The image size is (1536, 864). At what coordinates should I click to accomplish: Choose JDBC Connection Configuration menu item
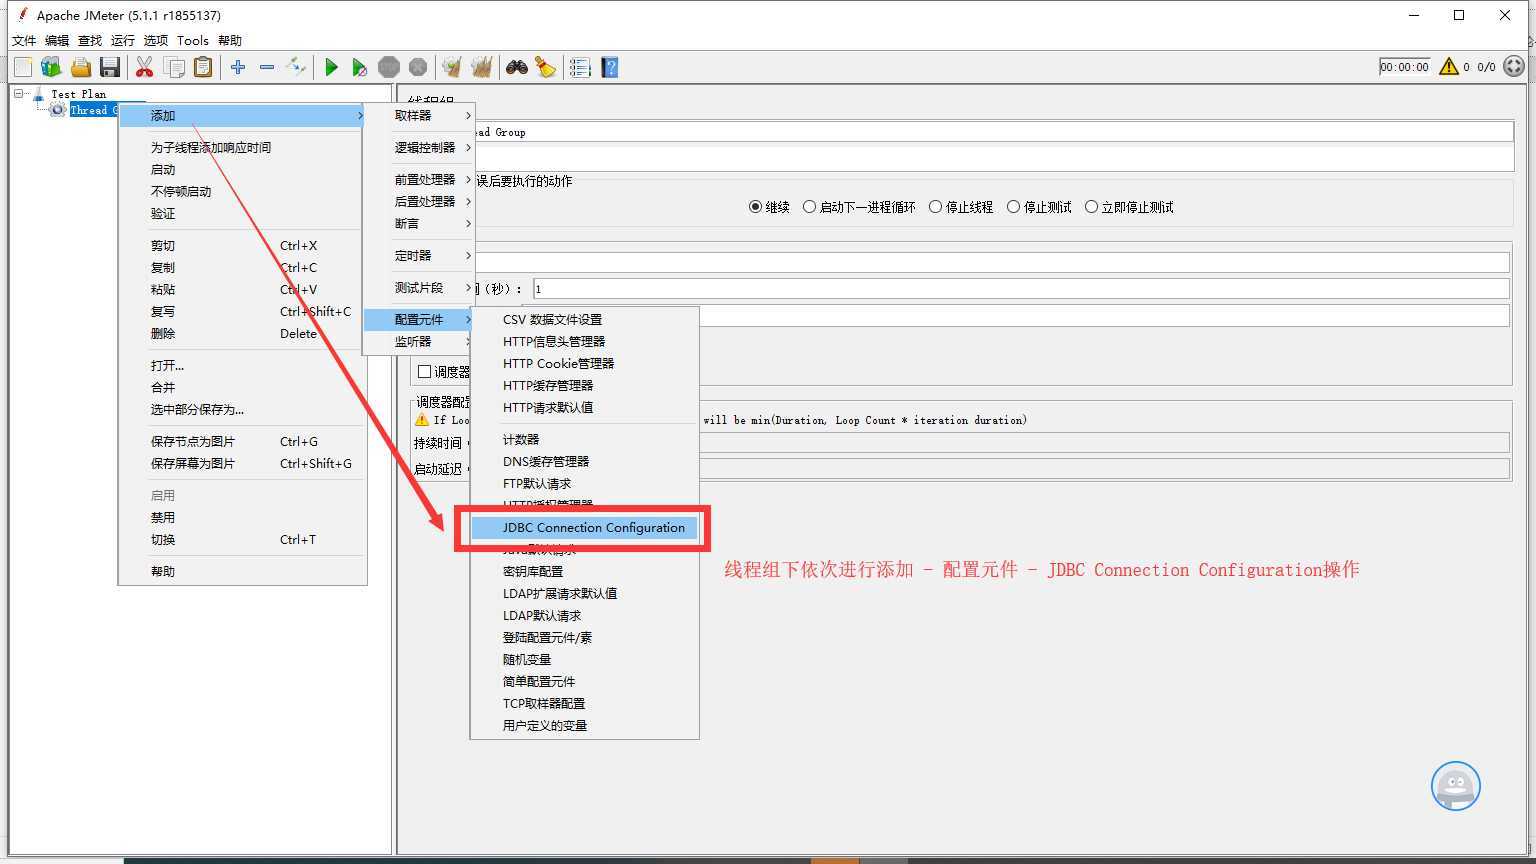point(584,527)
